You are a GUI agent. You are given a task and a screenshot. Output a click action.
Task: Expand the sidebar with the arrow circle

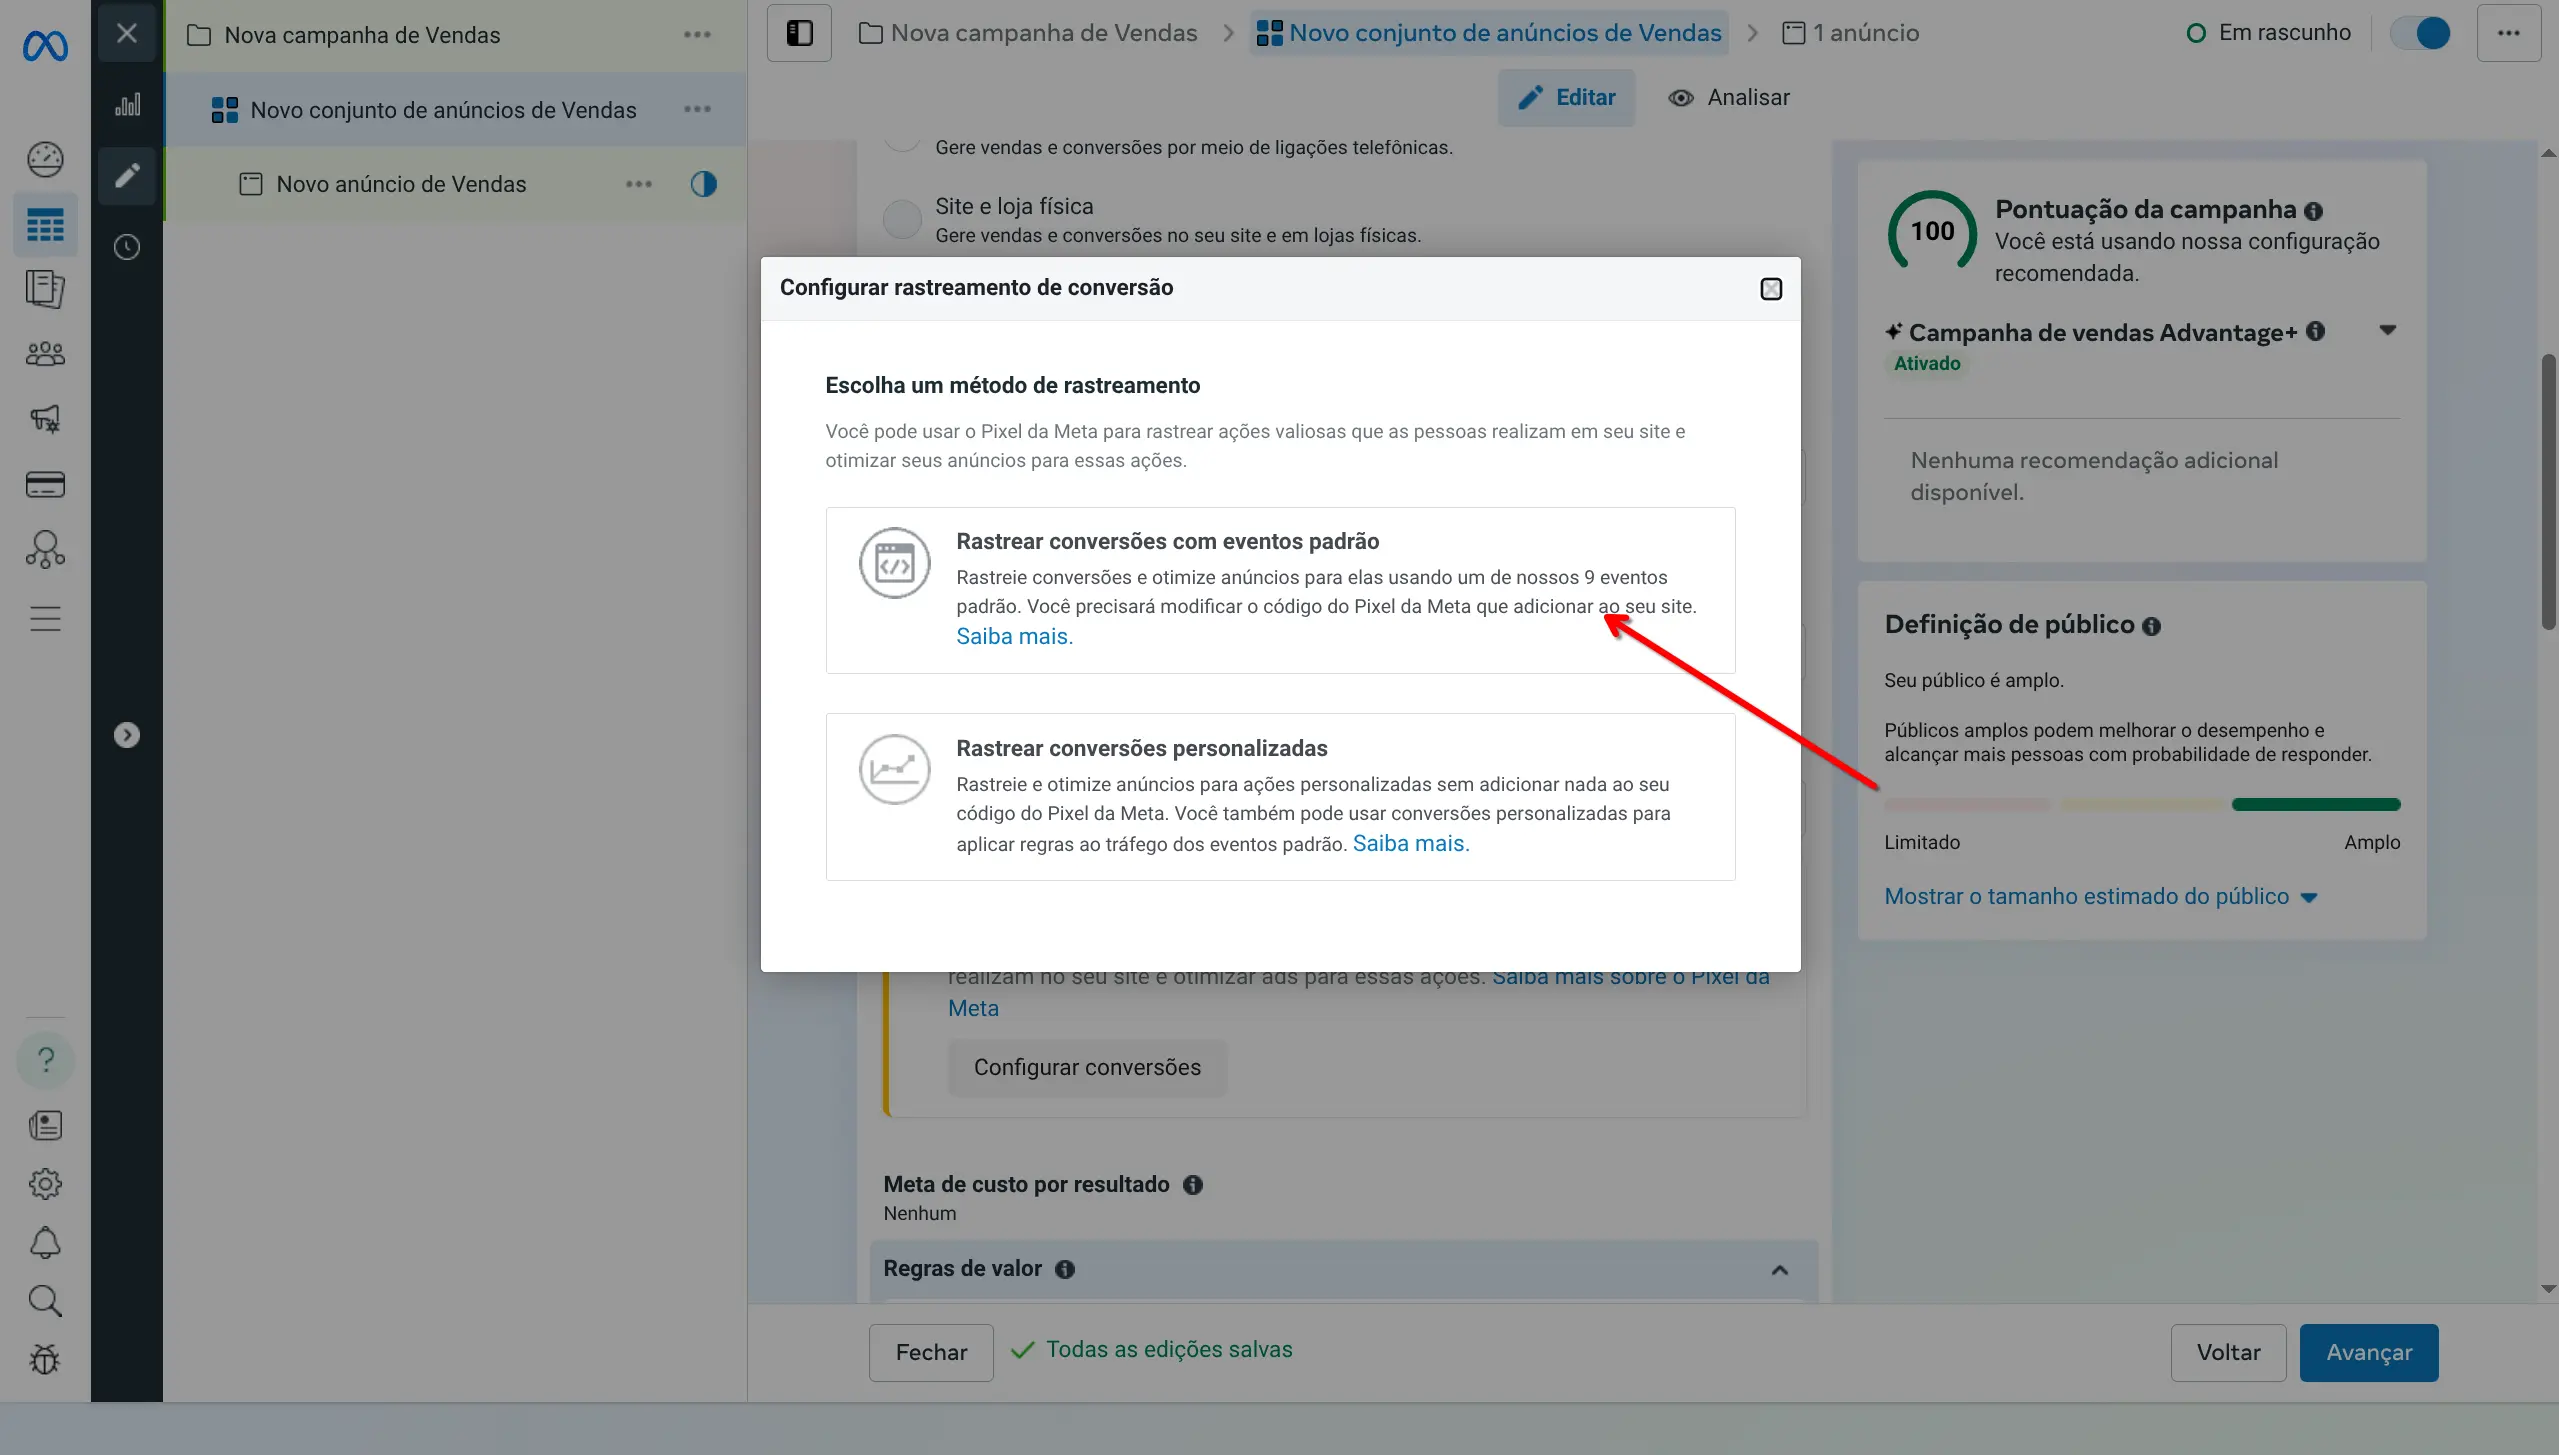pos(127,735)
